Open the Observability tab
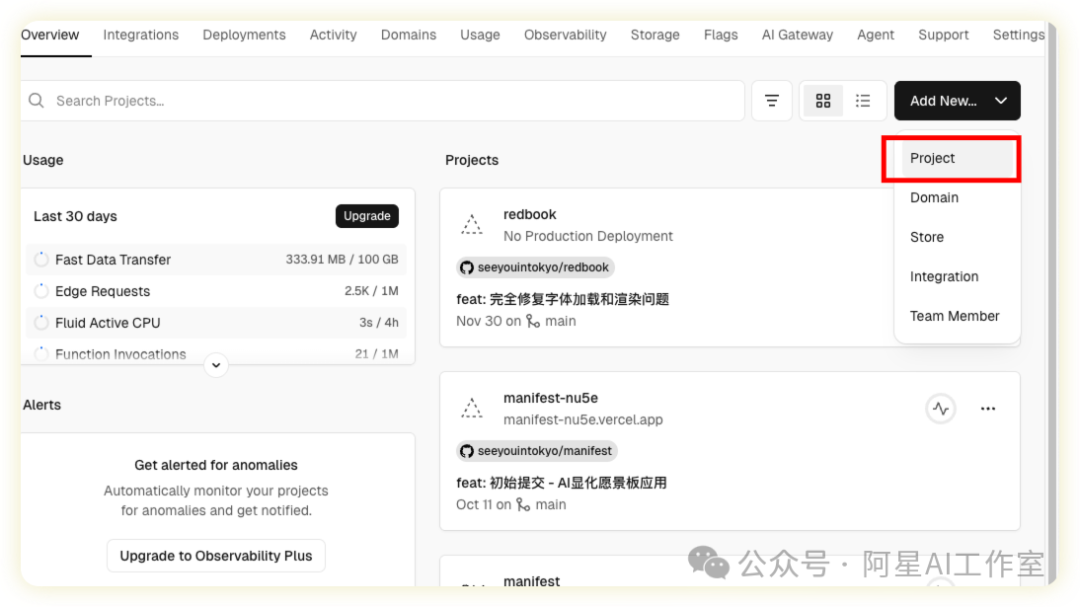The image size is (1080, 607). coord(565,35)
